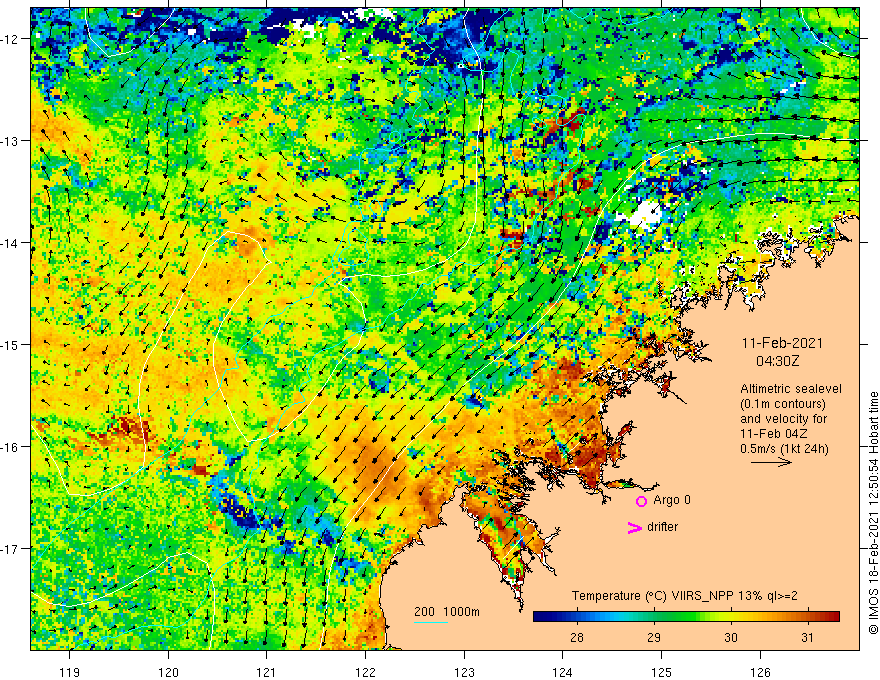This screenshot has width=880, height=680.
Task: Click longitude axis label '126'
Action: pyautogui.click(x=760, y=672)
